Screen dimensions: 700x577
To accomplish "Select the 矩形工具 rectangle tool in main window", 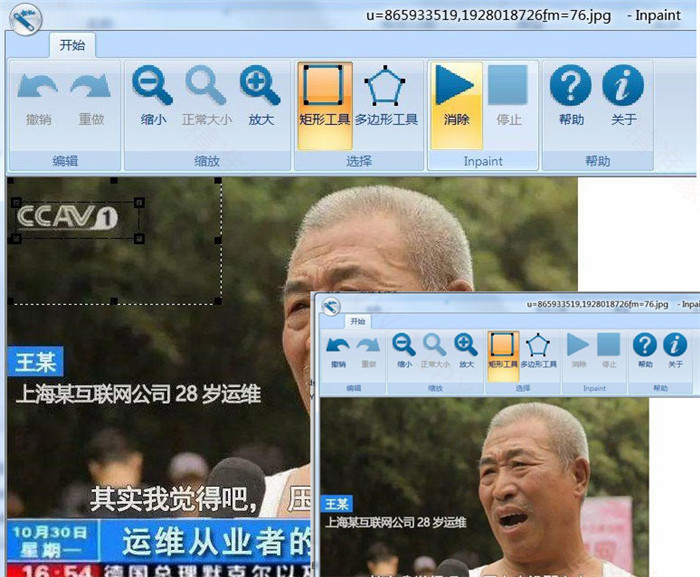I will tap(325, 105).
